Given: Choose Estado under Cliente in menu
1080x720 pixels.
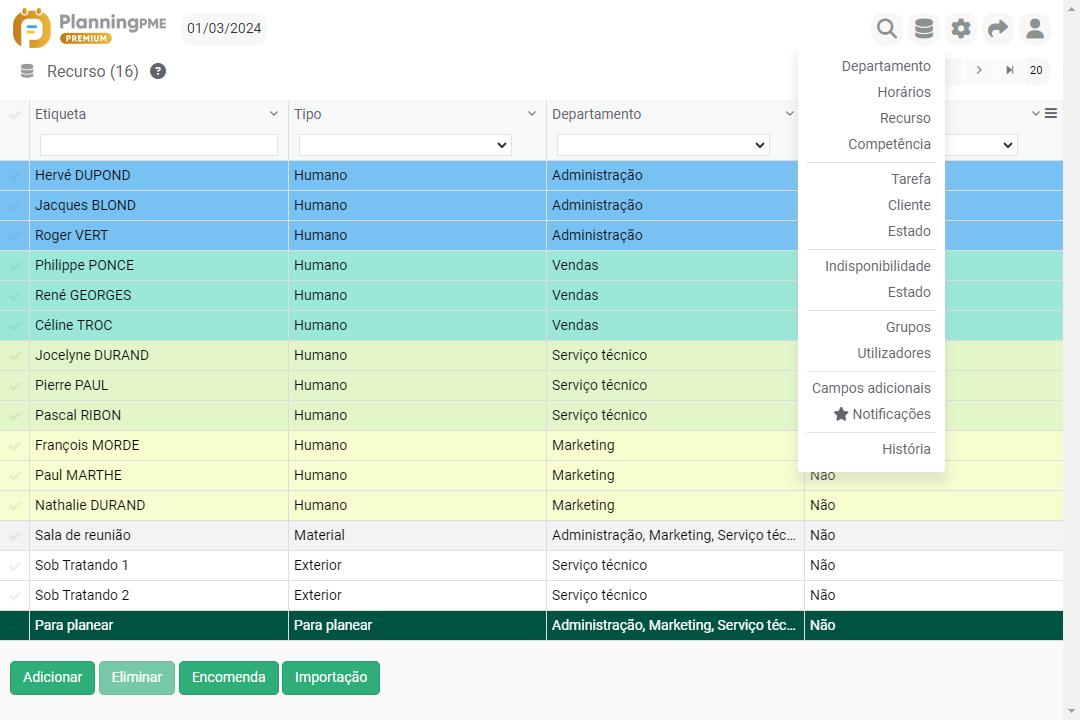Looking at the screenshot, I should [x=909, y=232].
